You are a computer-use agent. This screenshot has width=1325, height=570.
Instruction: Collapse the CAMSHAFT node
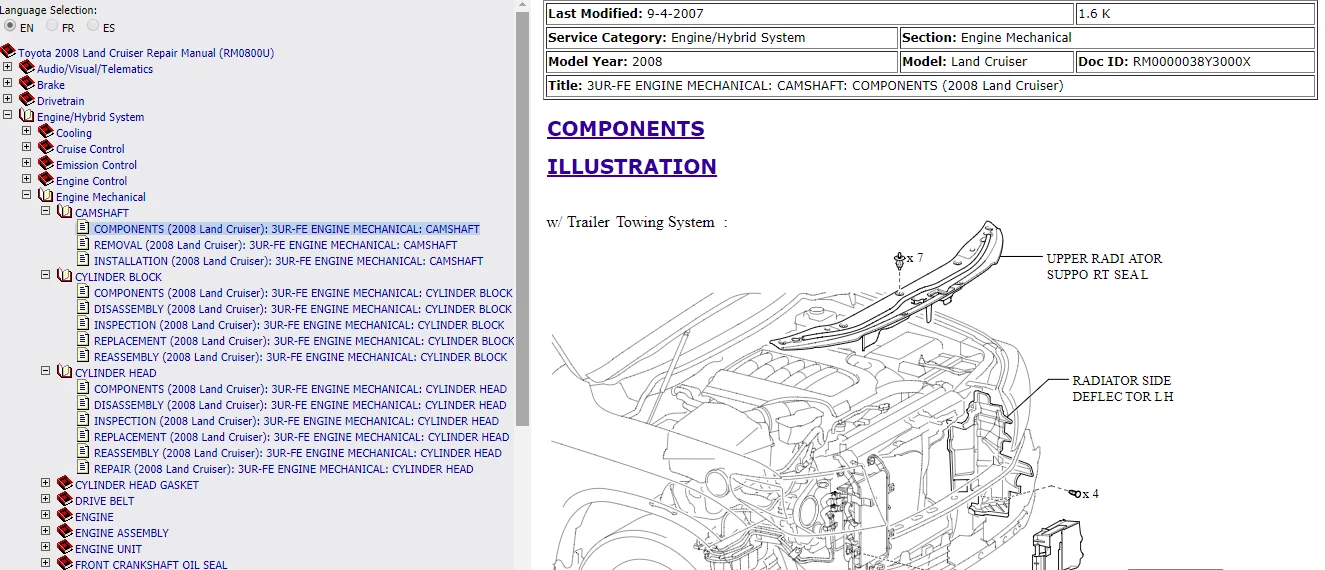pyautogui.click(x=46, y=212)
